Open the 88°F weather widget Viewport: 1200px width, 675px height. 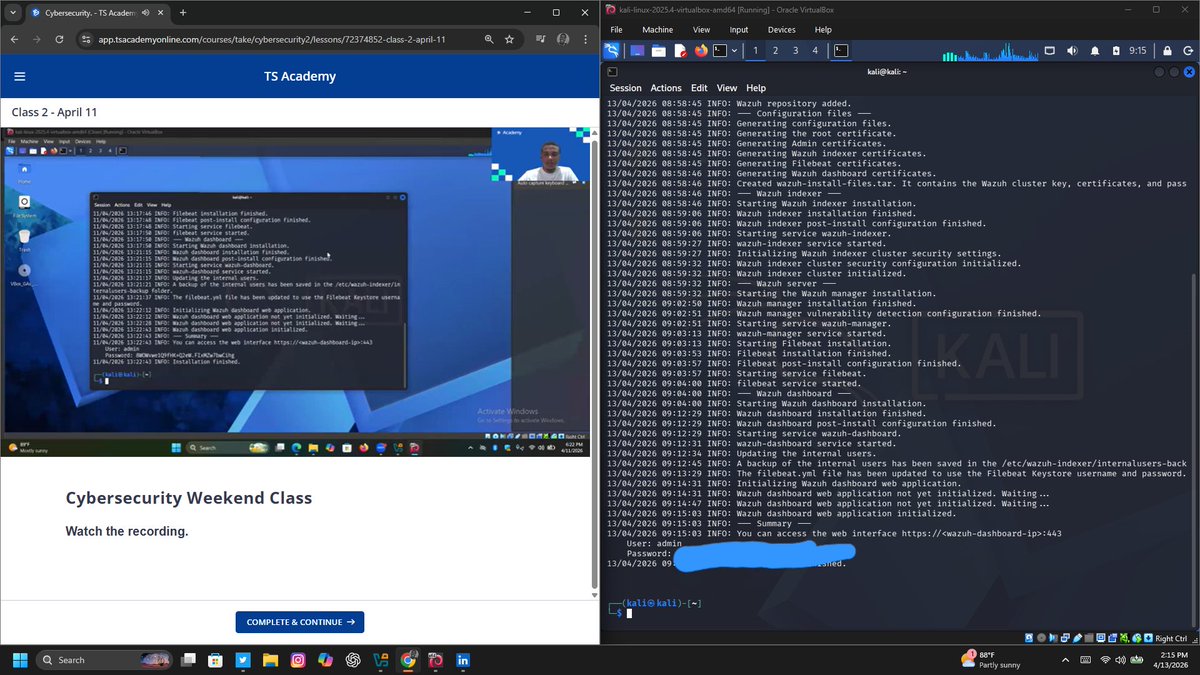tap(993, 660)
